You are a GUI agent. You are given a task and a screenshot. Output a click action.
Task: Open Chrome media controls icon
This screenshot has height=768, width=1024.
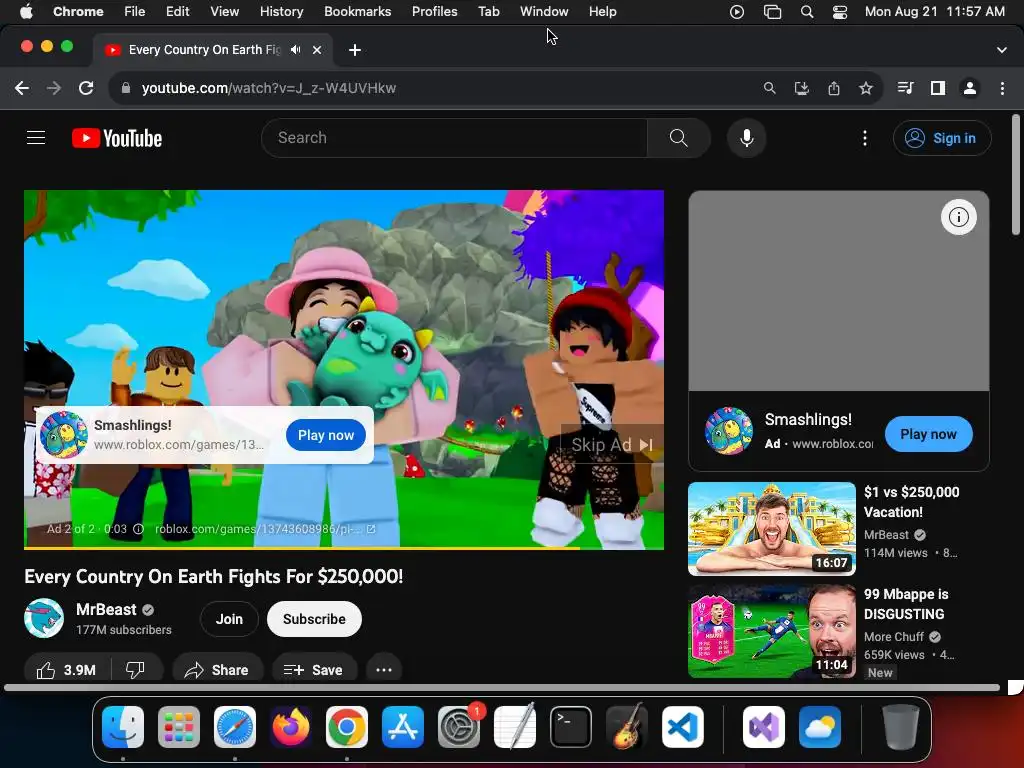[x=905, y=88]
